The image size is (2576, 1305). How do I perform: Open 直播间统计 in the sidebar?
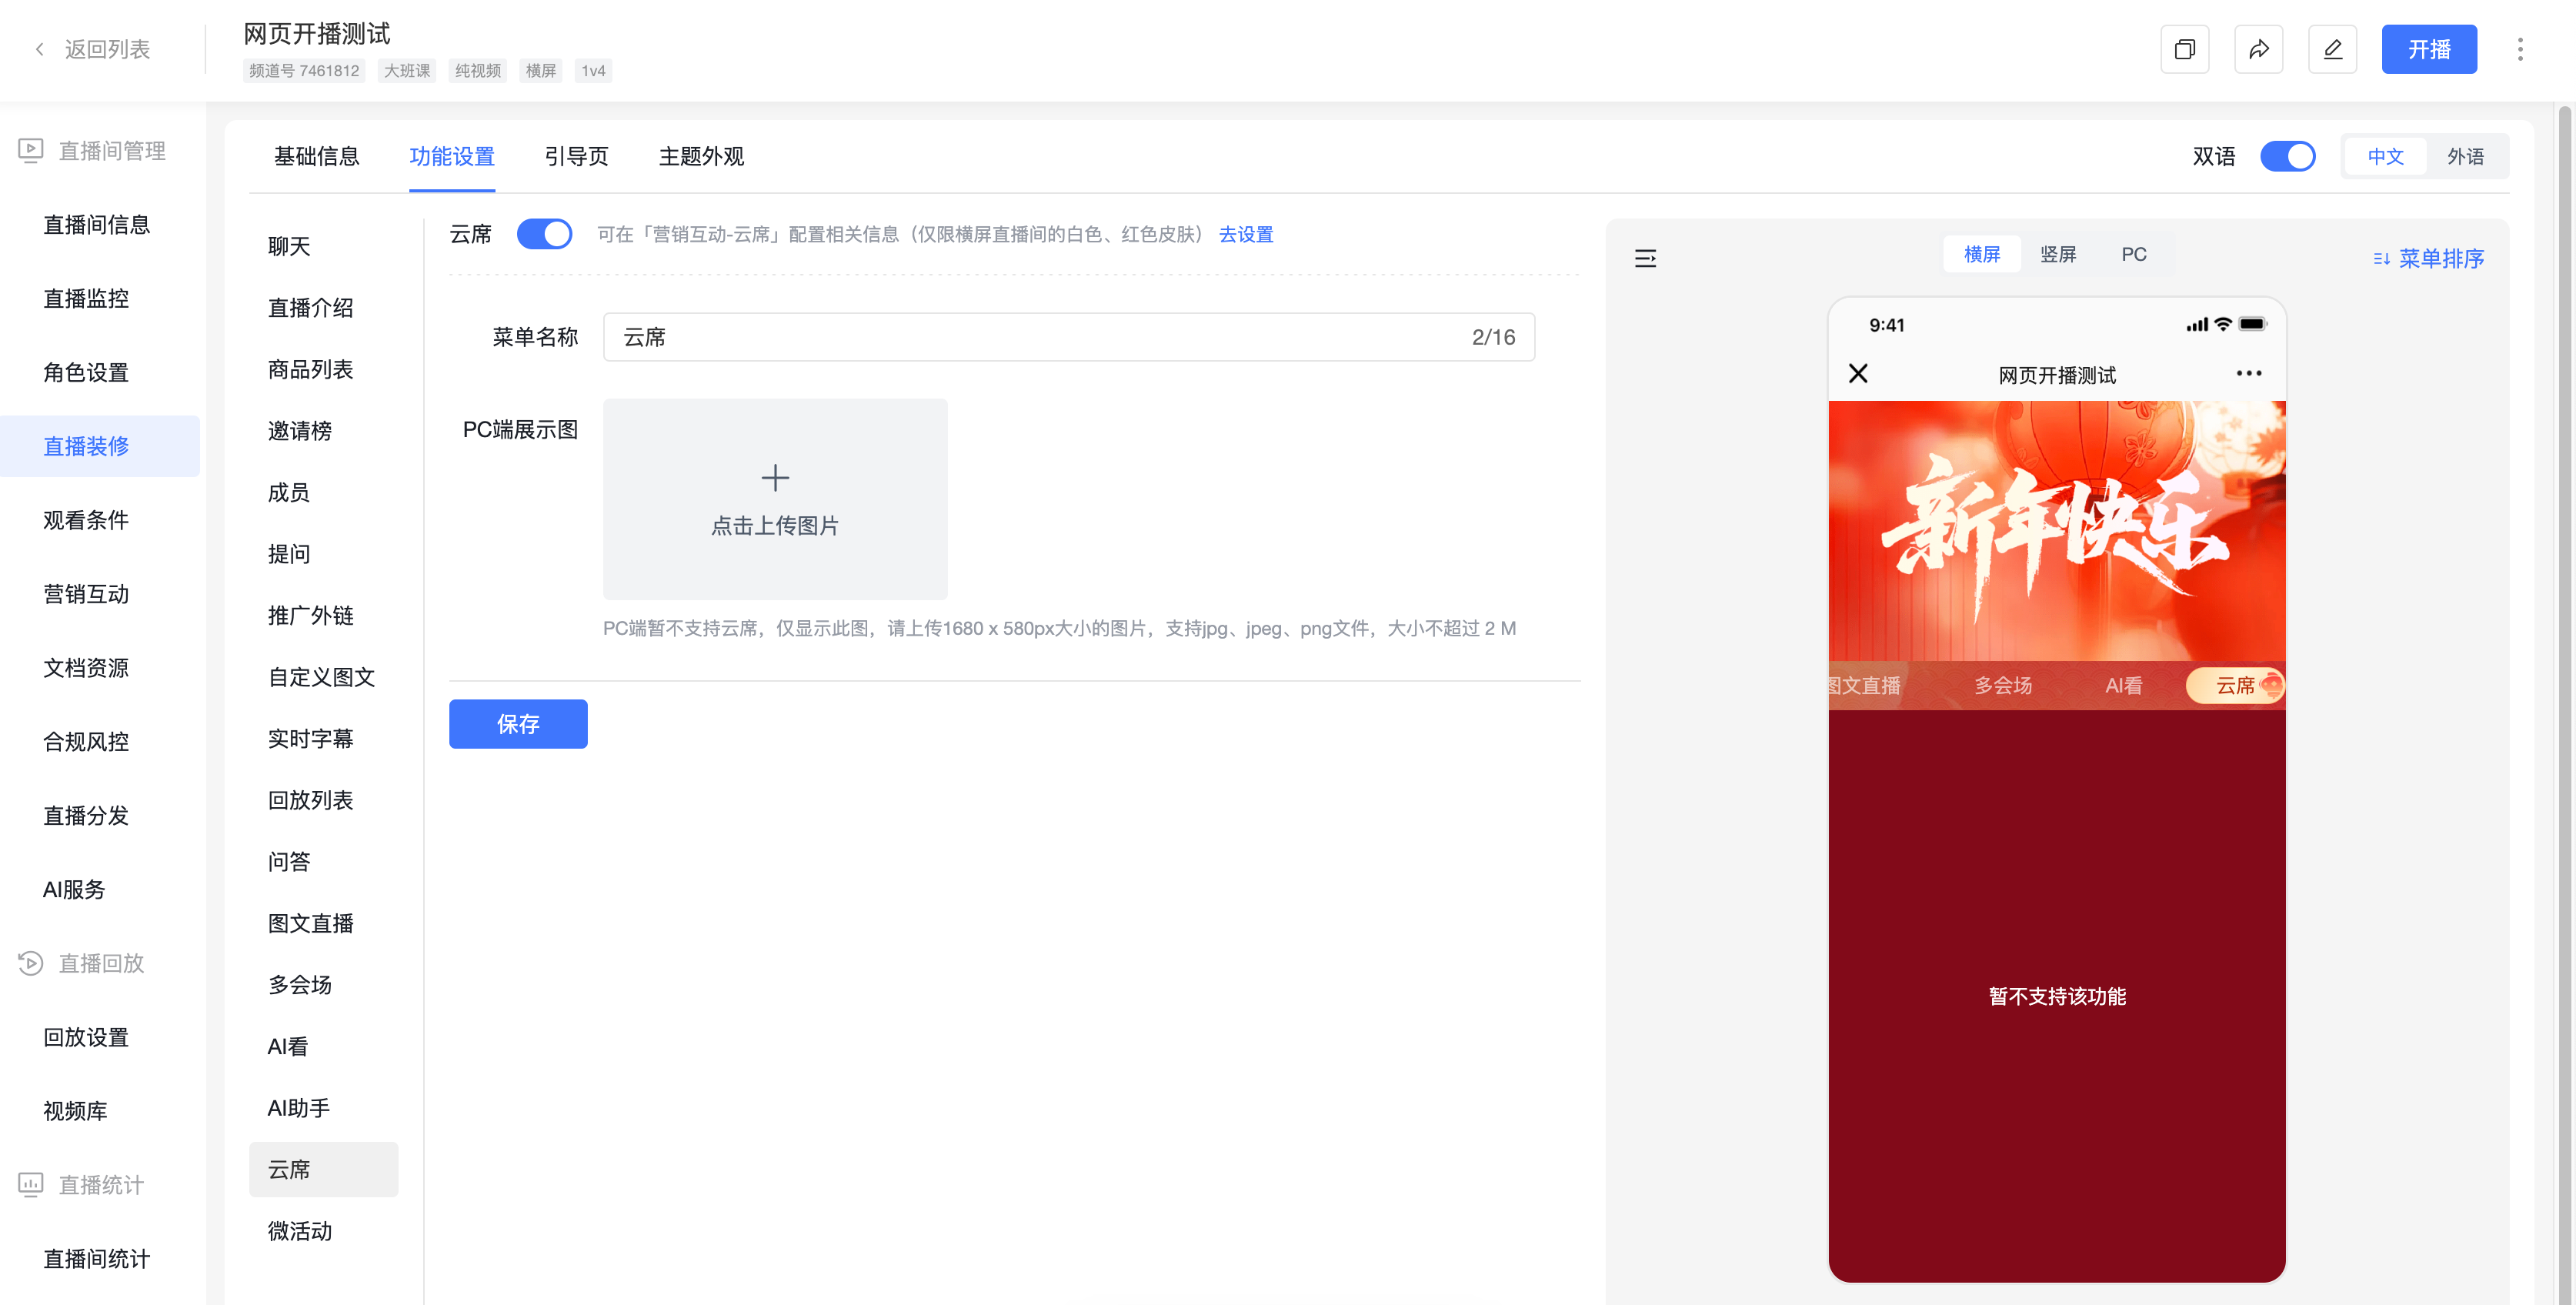96,1259
